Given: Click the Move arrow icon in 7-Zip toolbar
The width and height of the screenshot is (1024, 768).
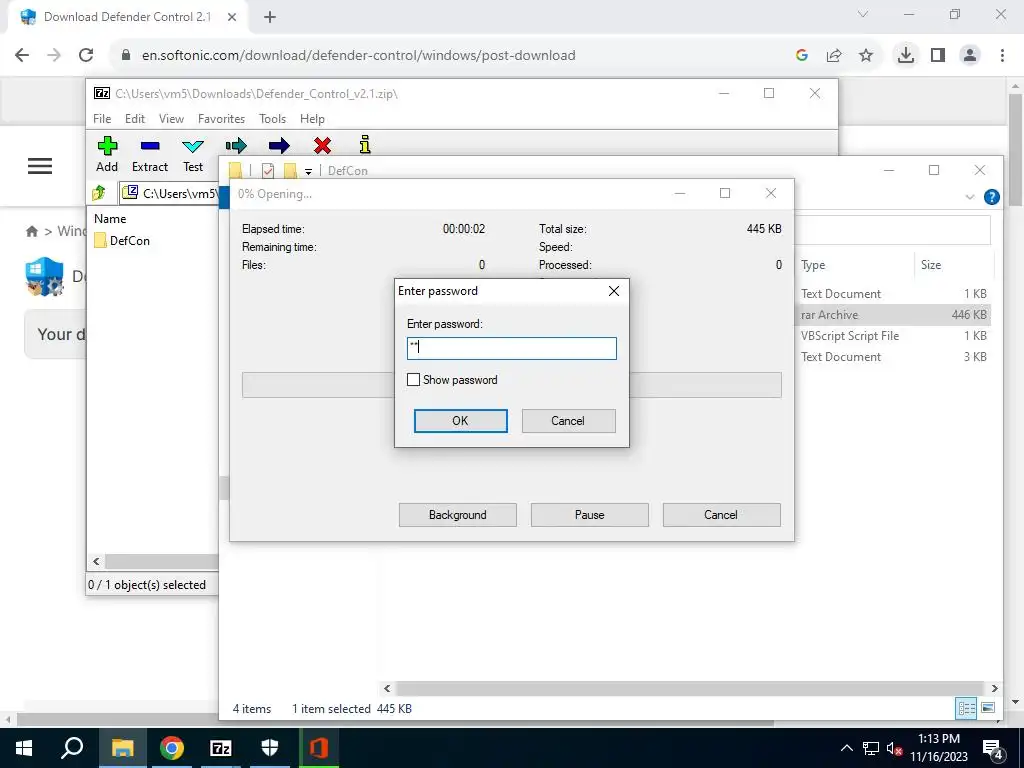Looking at the screenshot, I should click(x=279, y=145).
